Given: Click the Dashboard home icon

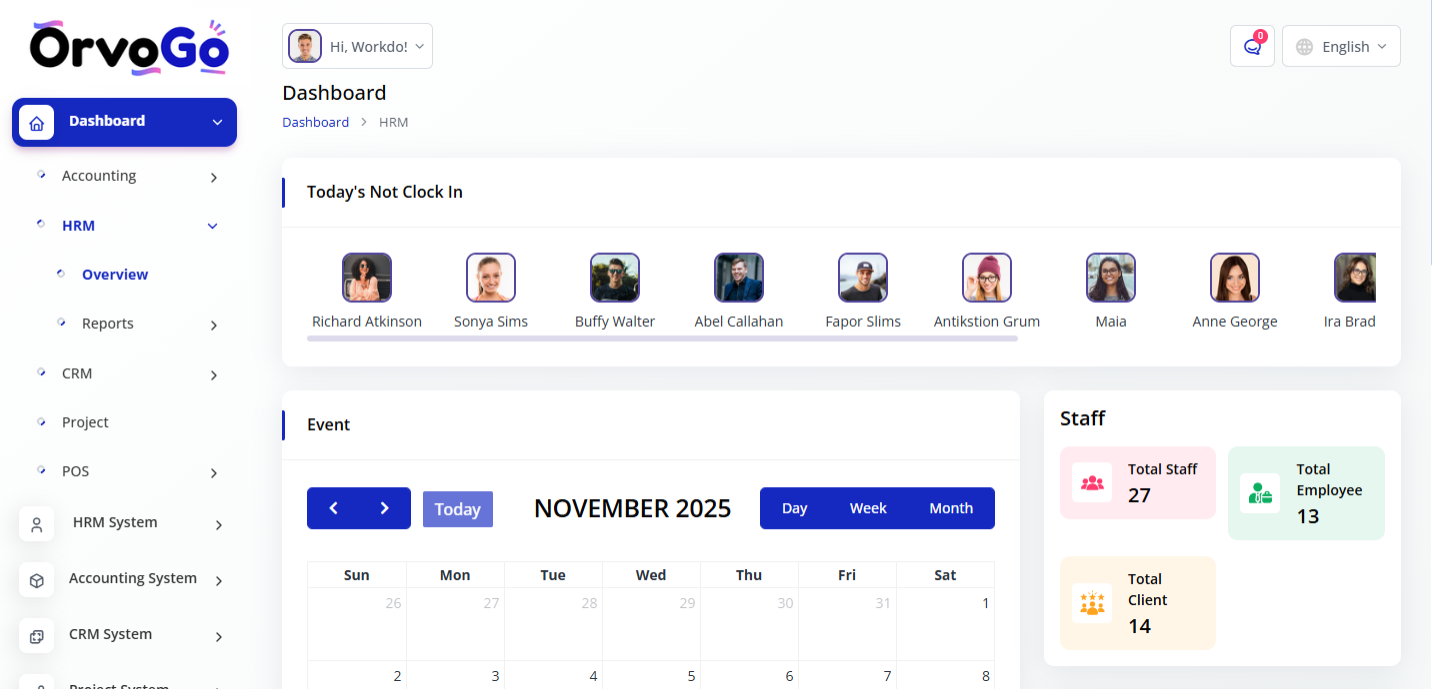Looking at the screenshot, I should pyautogui.click(x=37, y=123).
